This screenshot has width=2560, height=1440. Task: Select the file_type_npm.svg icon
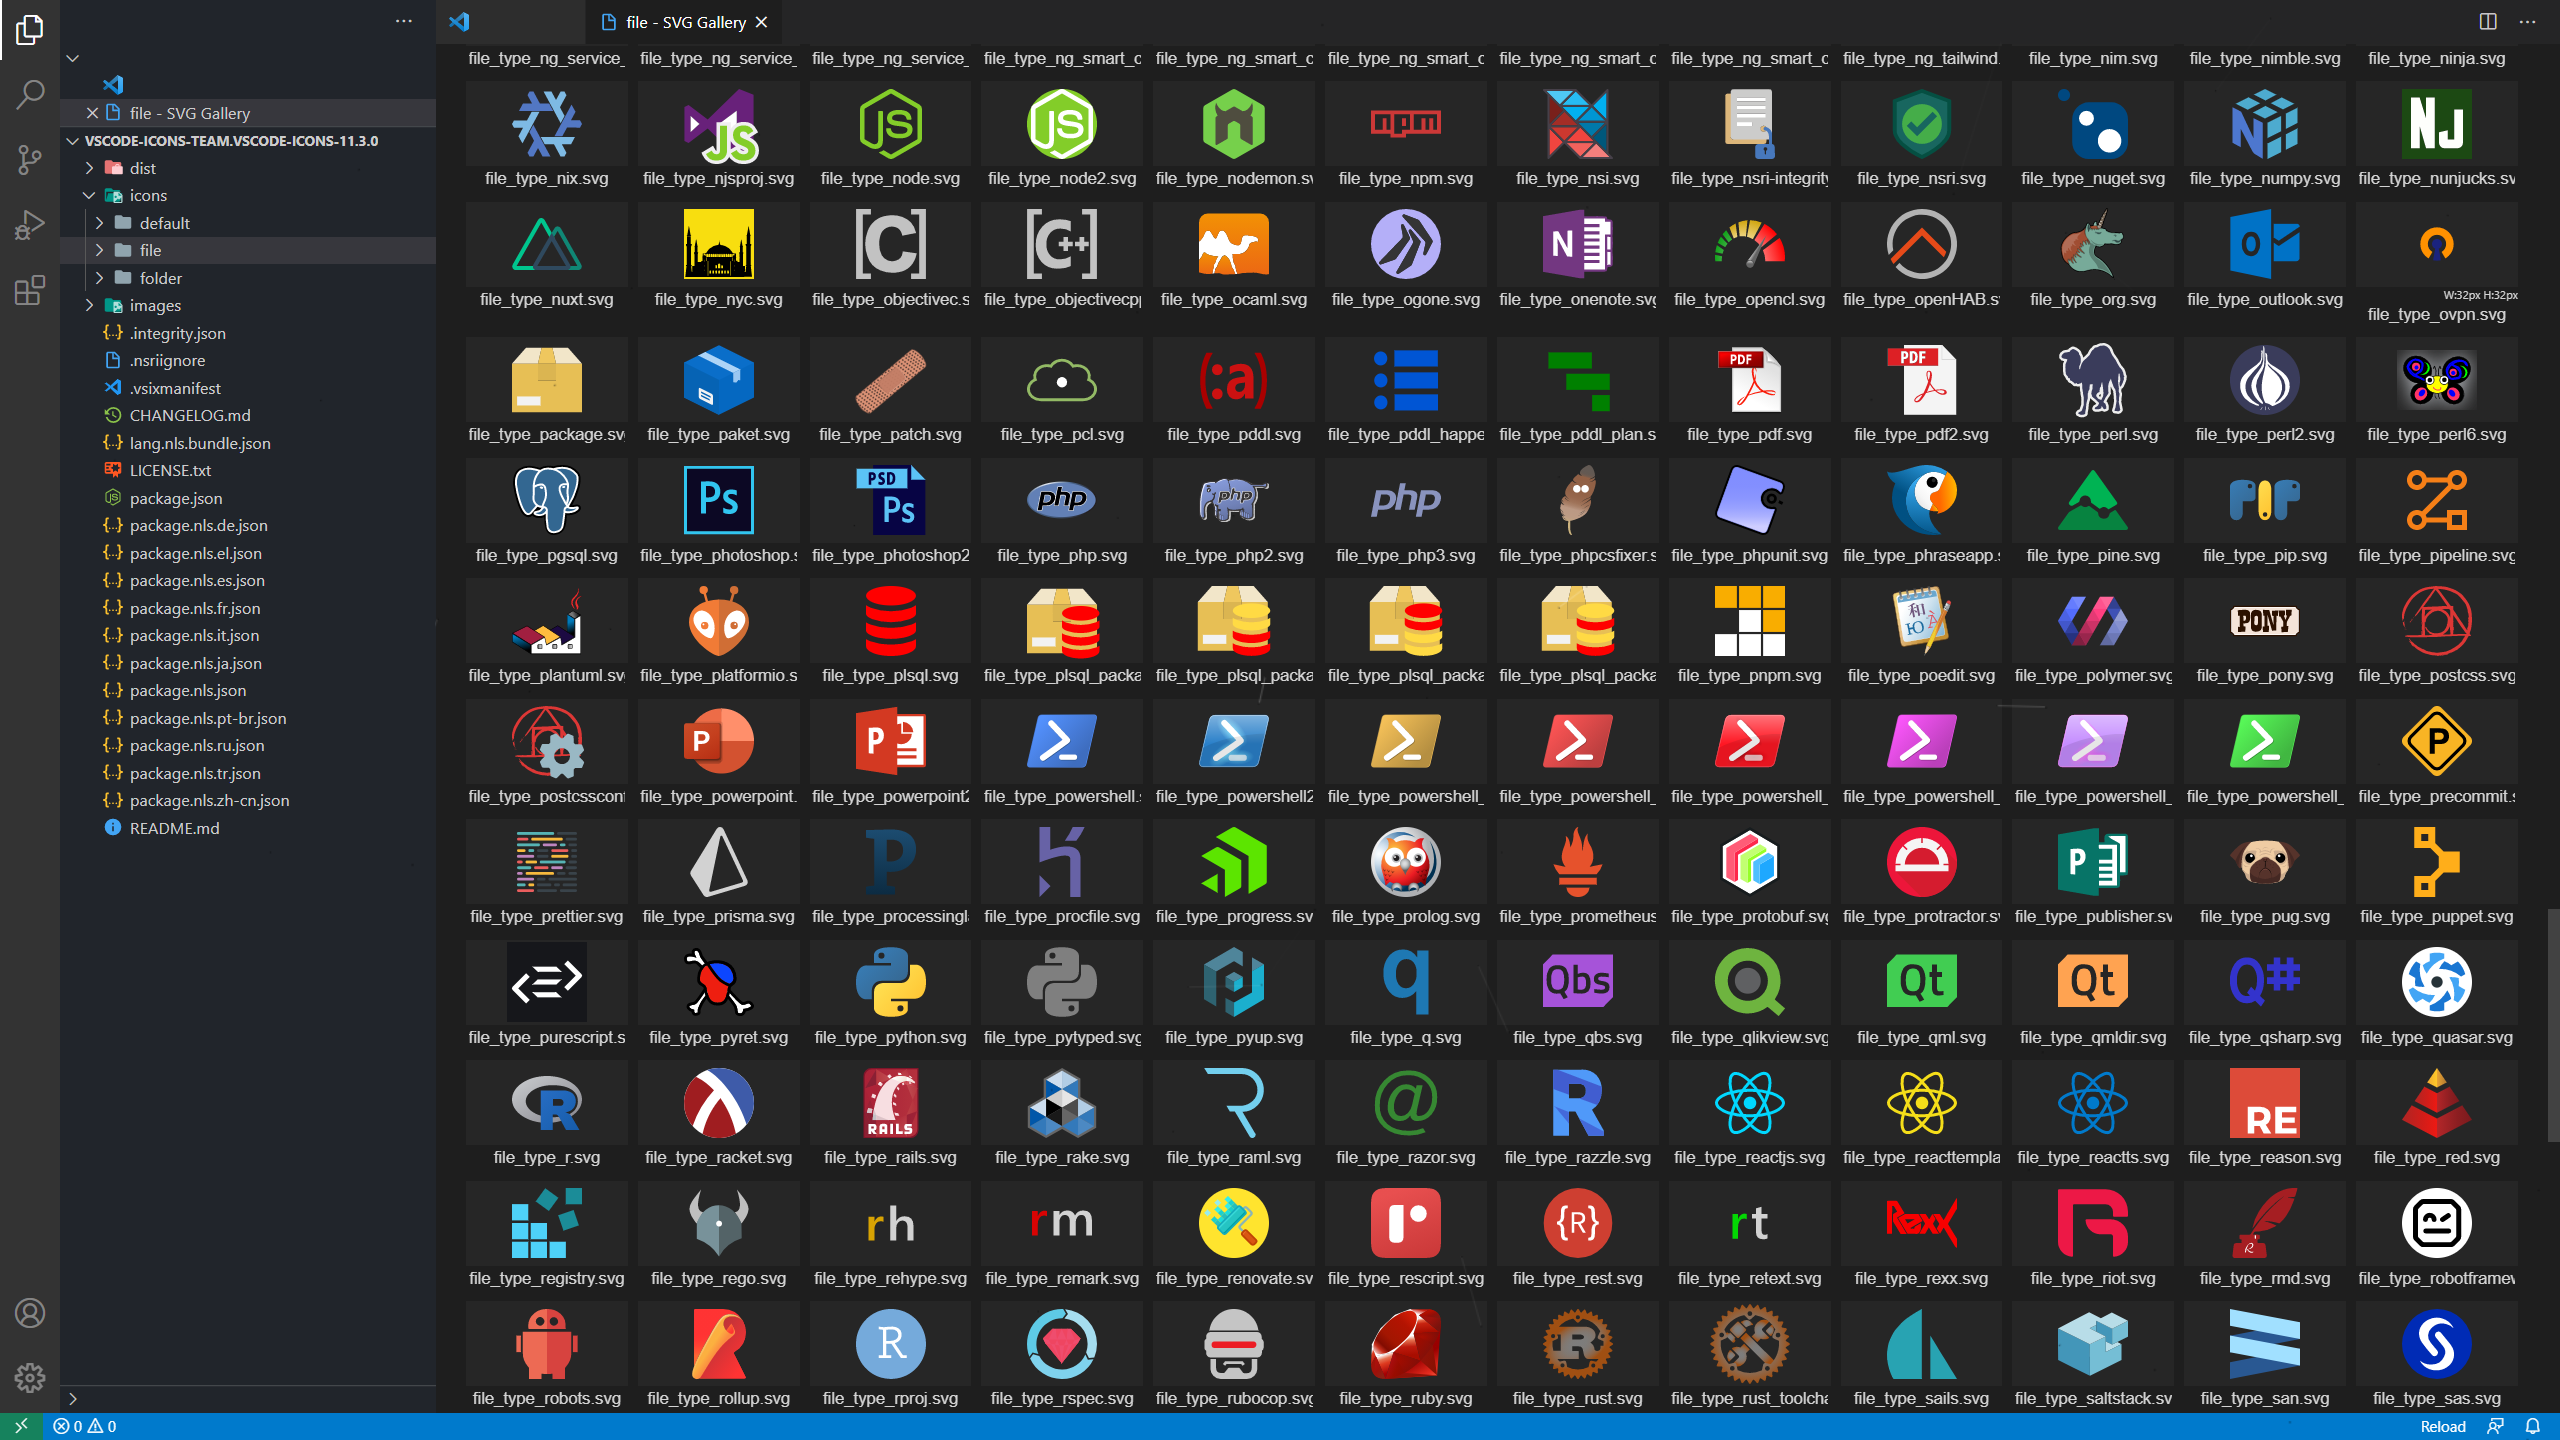(x=1405, y=124)
